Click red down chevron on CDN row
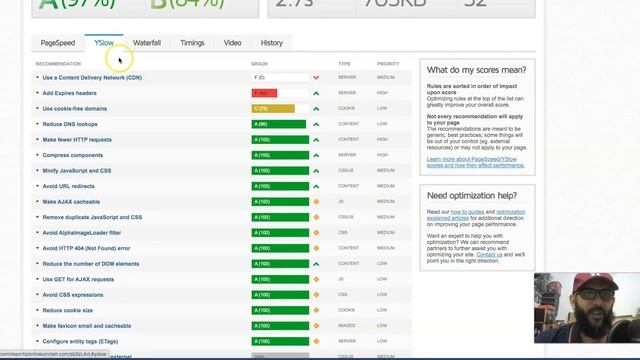640x360 pixels. [316, 78]
